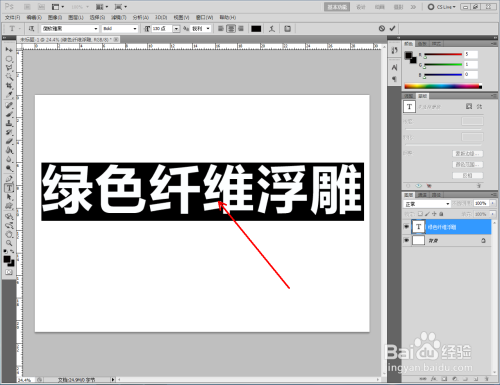The image size is (500, 385).
Task: Select the Dodge tool
Action: [x=9, y=168]
